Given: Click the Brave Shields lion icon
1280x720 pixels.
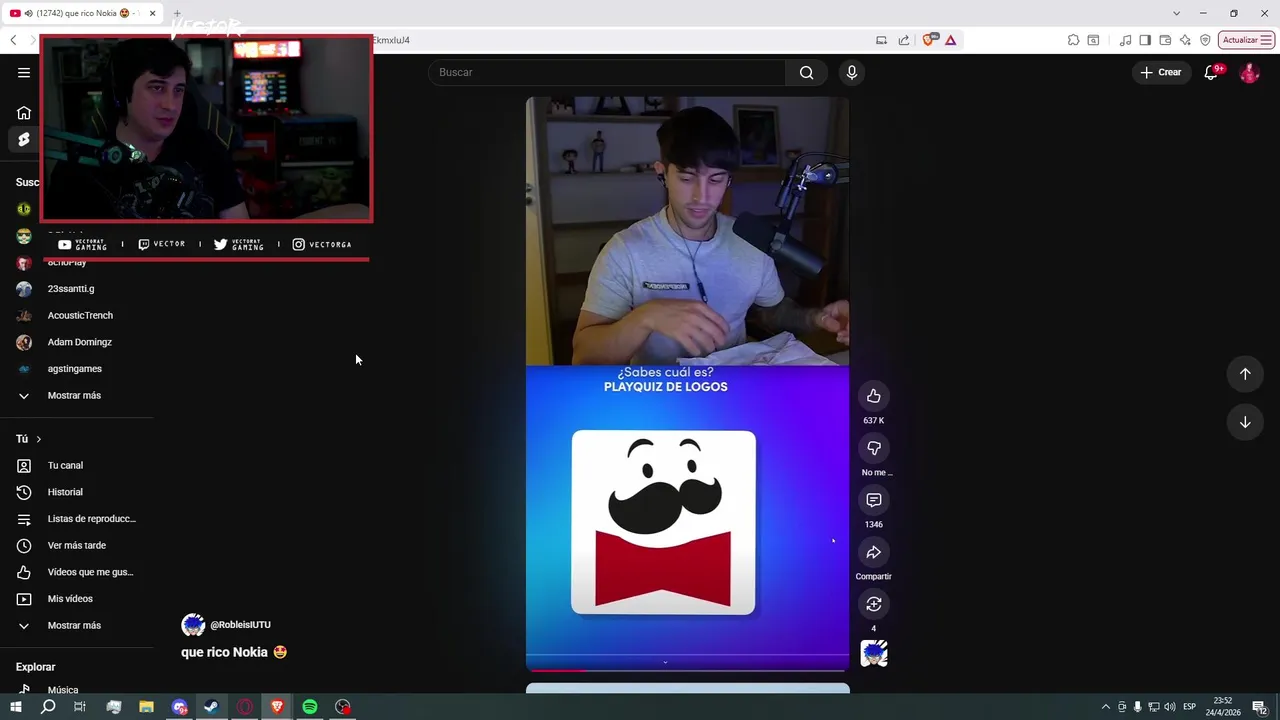Looking at the screenshot, I should click(929, 40).
